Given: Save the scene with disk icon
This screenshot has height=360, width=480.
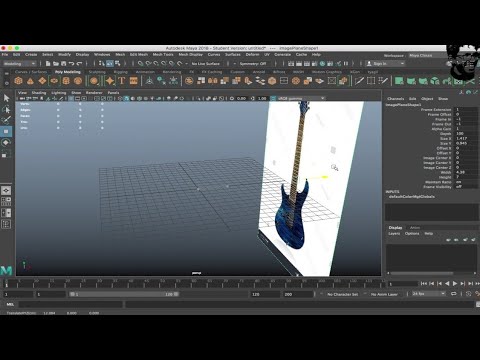Looking at the screenshot, I should point(63,63).
